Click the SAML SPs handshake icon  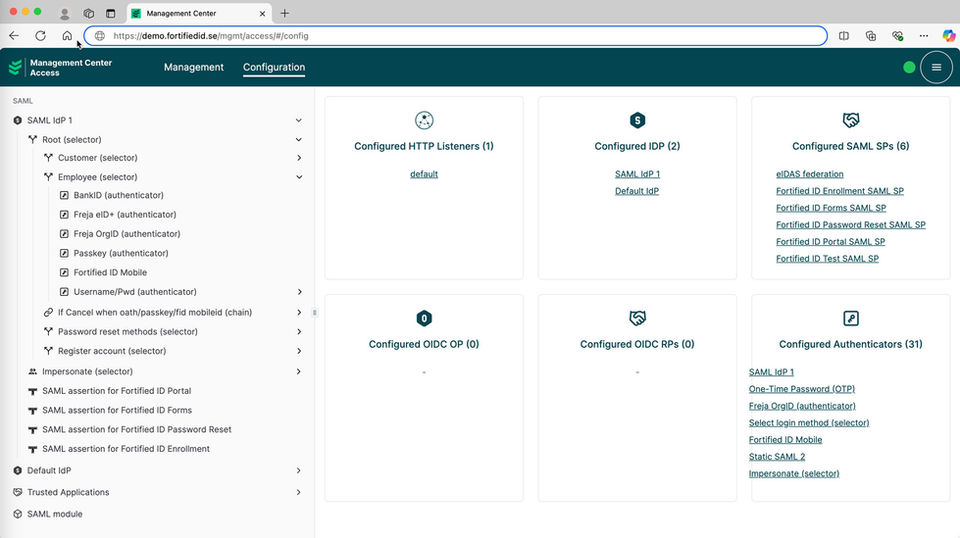[850, 120]
